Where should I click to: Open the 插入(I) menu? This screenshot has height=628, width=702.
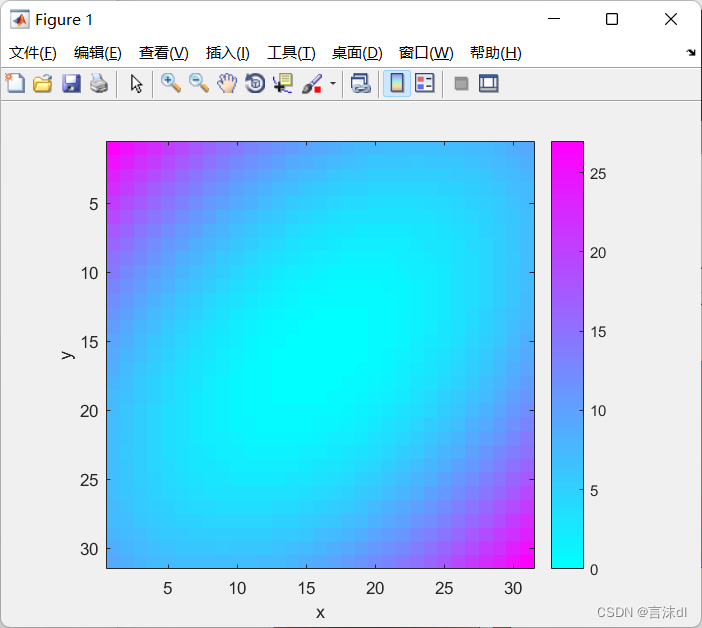coord(227,53)
